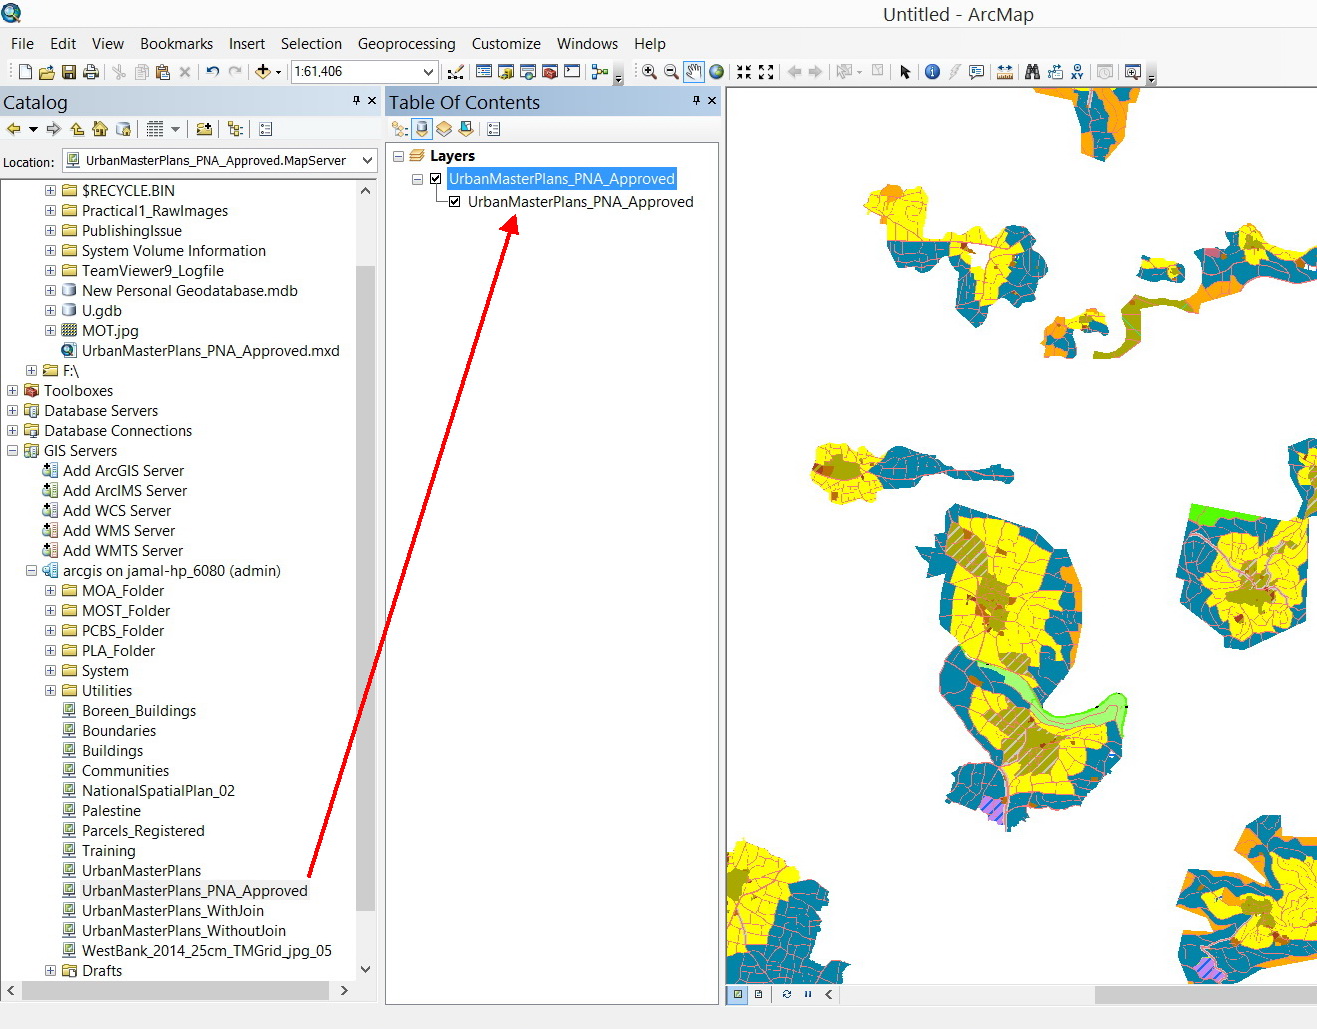This screenshot has height=1029, width=1317.
Task: Collapse the Layers data frame
Action: [398, 156]
